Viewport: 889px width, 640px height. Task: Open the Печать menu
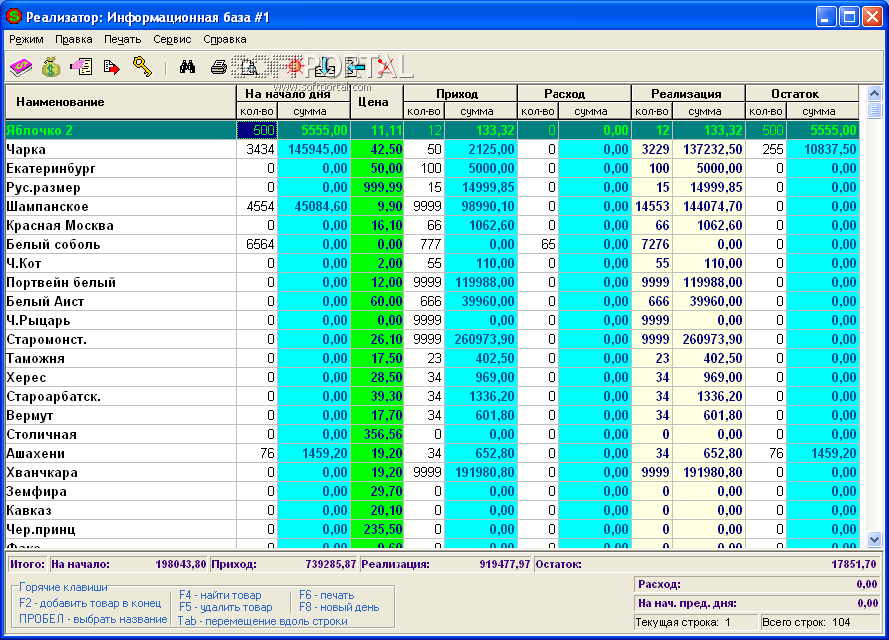(x=122, y=39)
